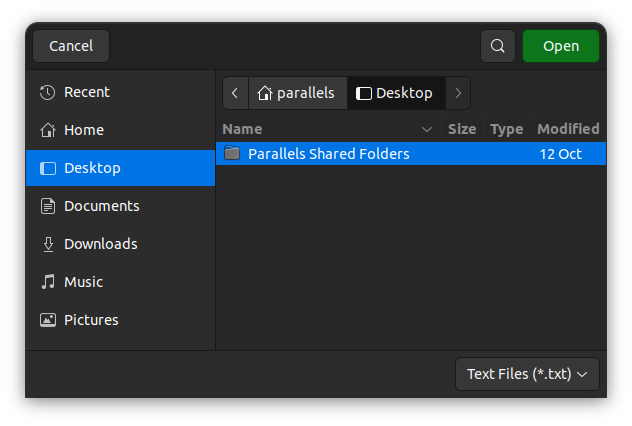This screenshot has width=632, height=426.
Task: Sort files by the Modified column
Action: [568, 129]
